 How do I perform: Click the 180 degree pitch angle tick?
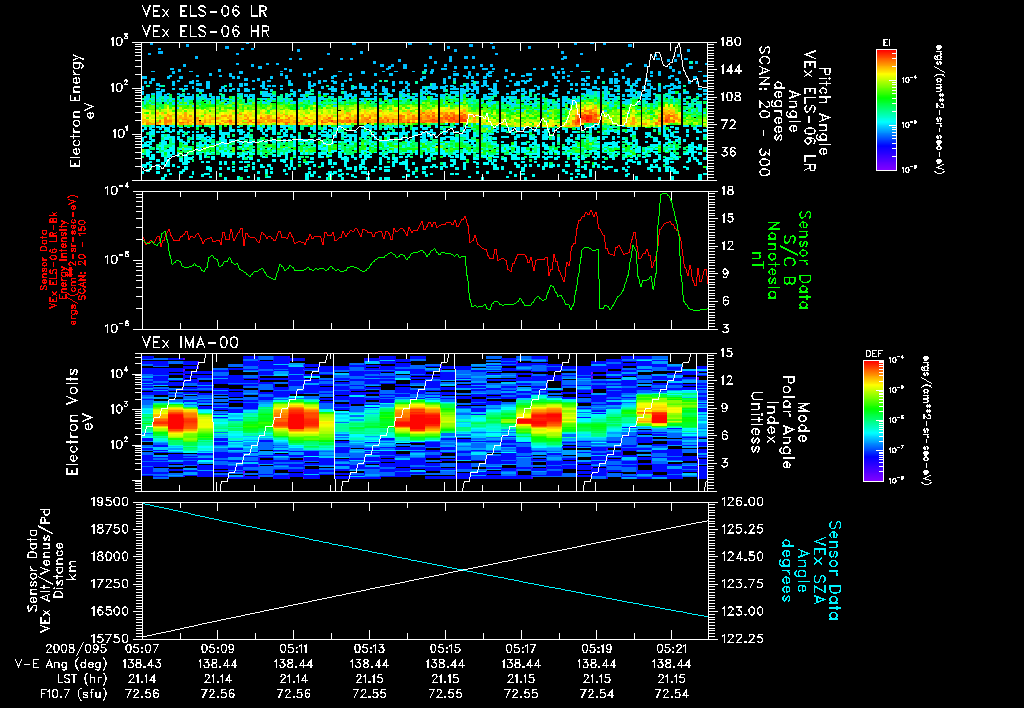pyautogui.click(x=730, y=42)
